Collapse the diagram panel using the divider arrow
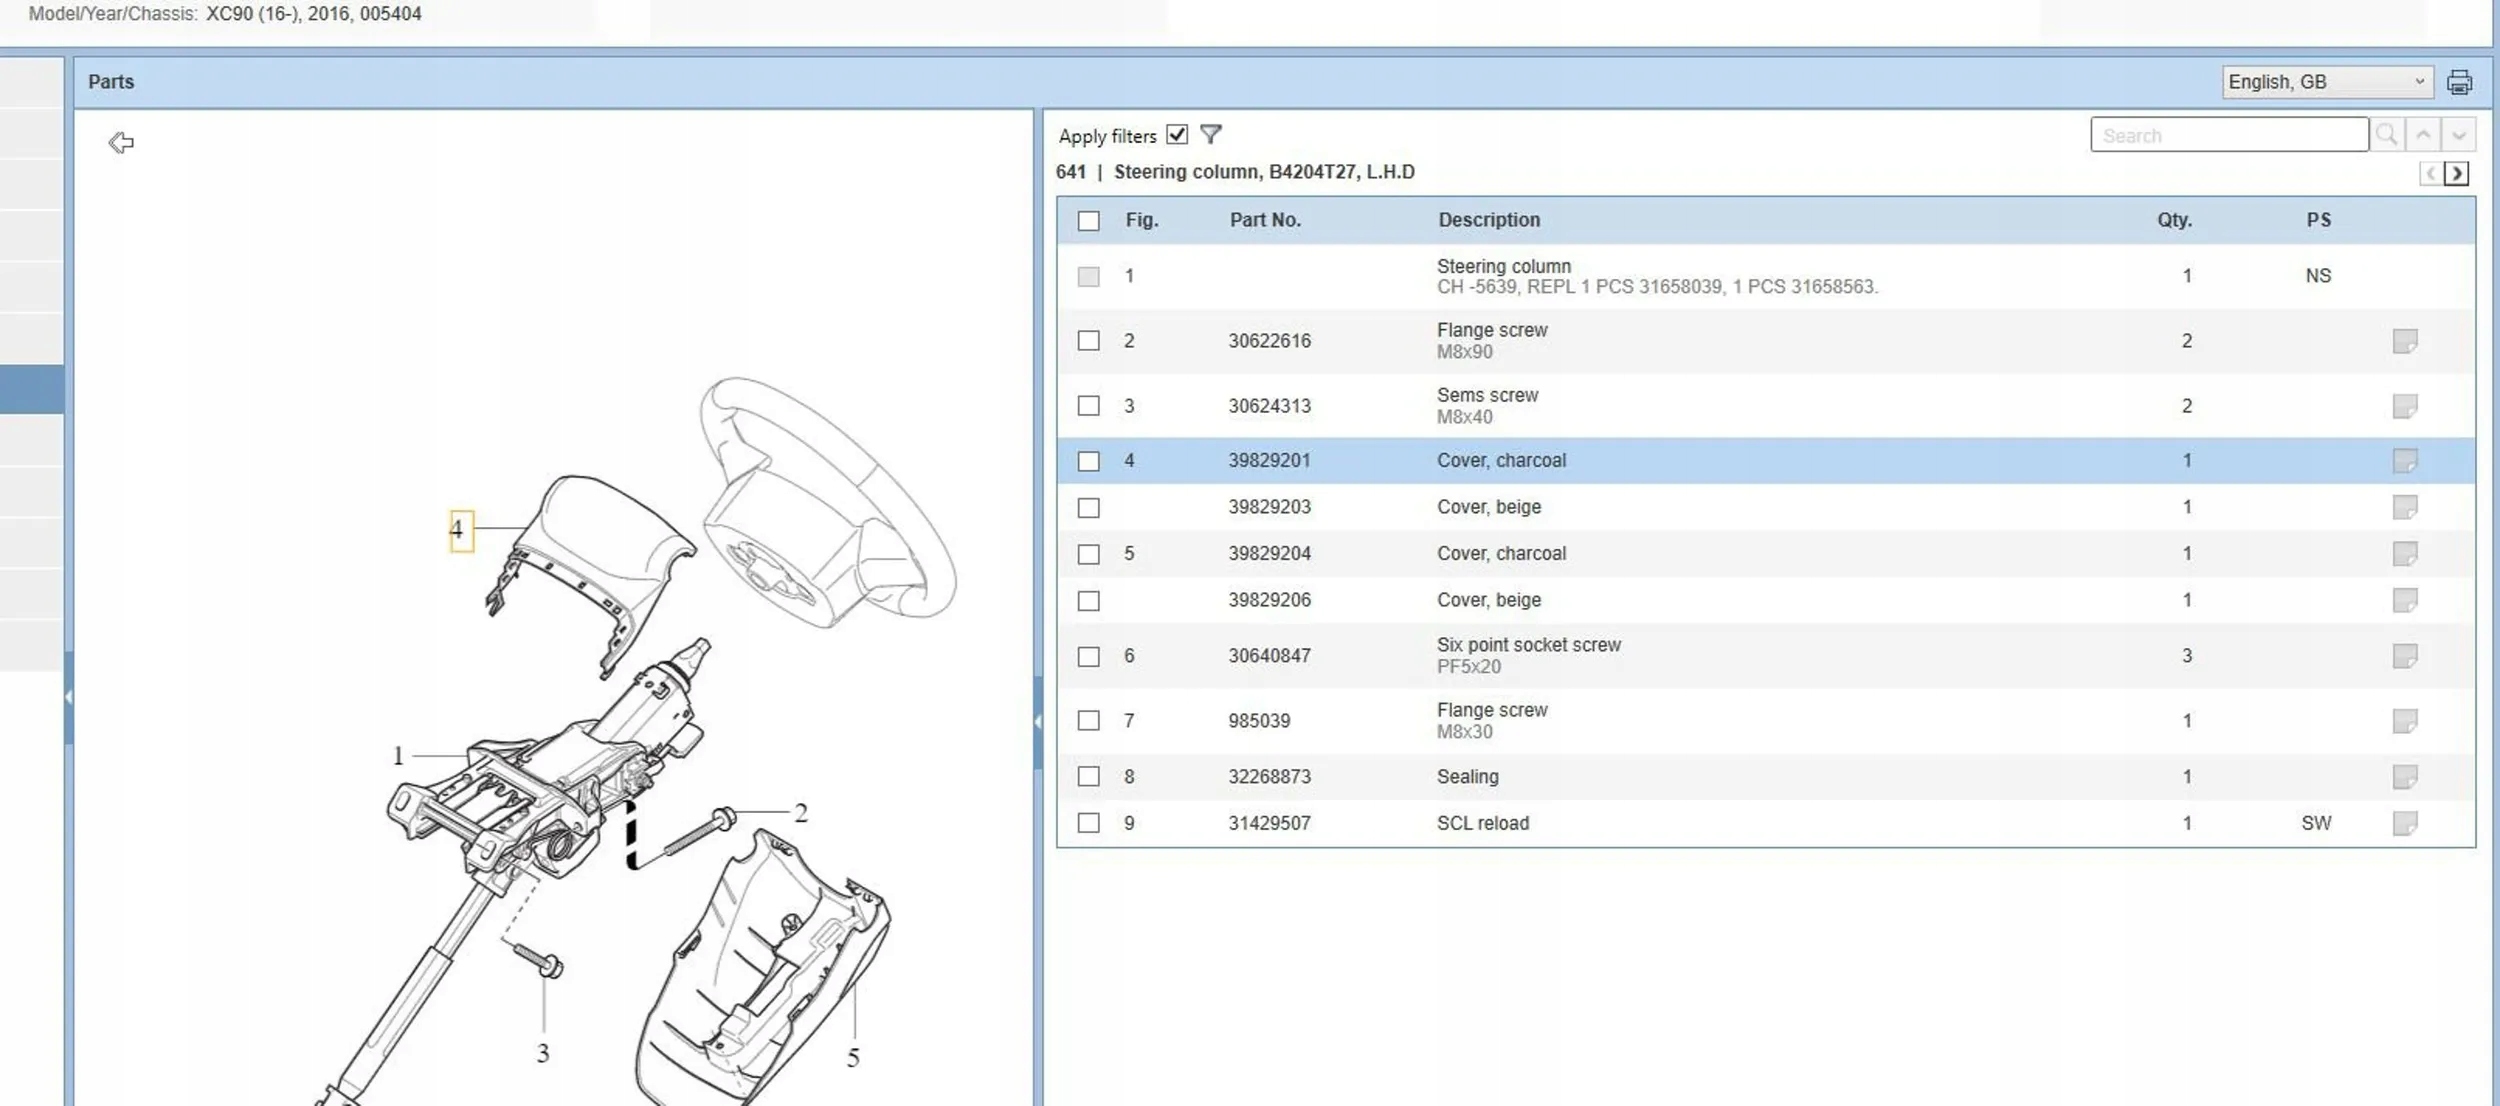The image size is (2500, 1106). (x=1038, y=721)
